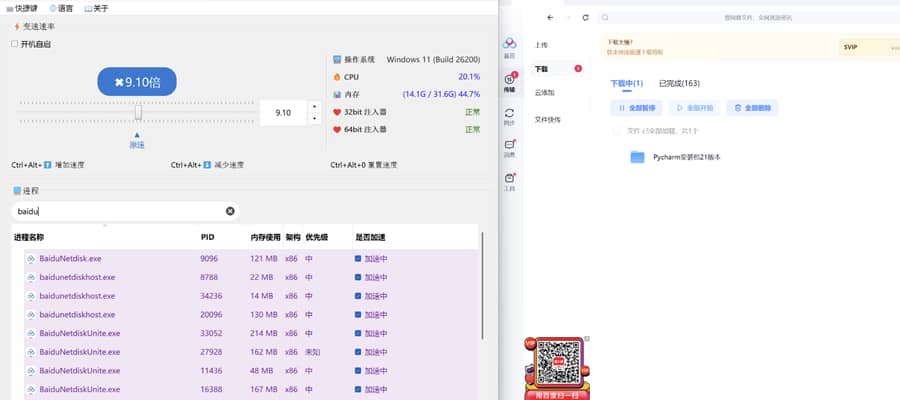Viewport: 900px width, 400px height.
Task: Switch to the 已完成(163) tab
Action: pyautogui.click(x=678, y=83)
